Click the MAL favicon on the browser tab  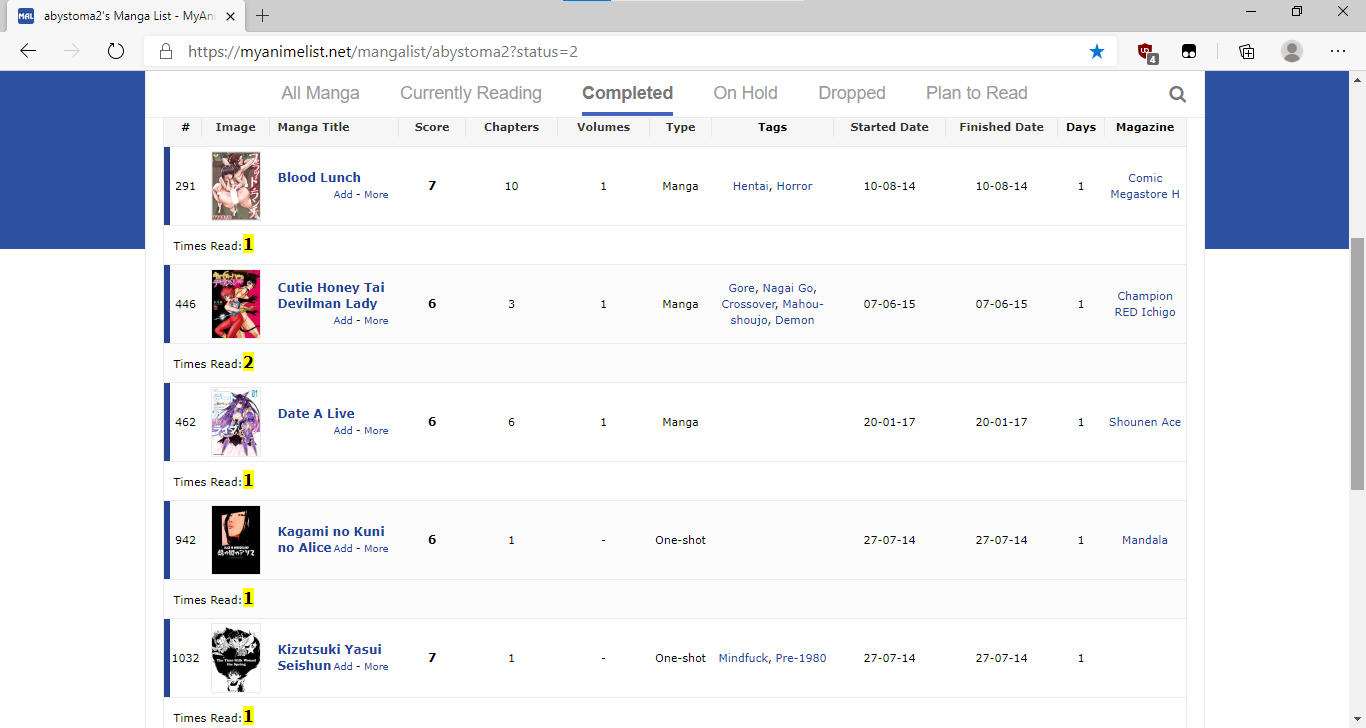24,16
